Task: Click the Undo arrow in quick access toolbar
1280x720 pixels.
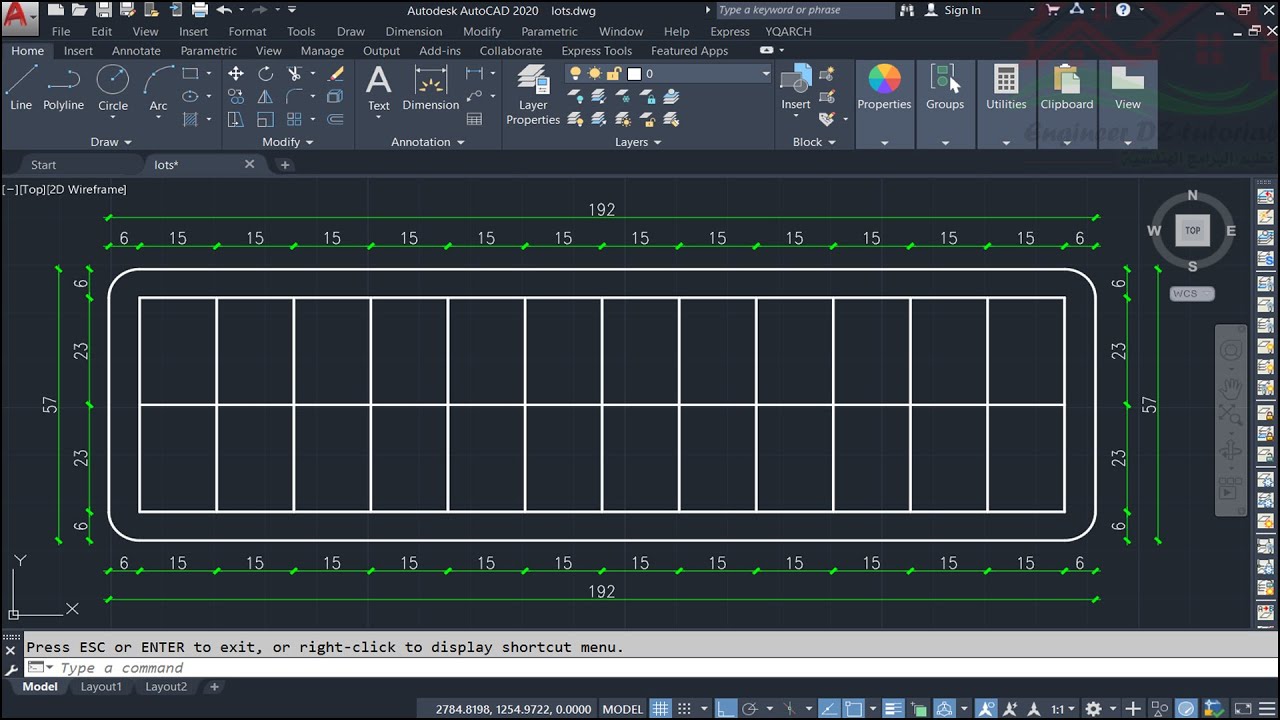Action: 223,10
